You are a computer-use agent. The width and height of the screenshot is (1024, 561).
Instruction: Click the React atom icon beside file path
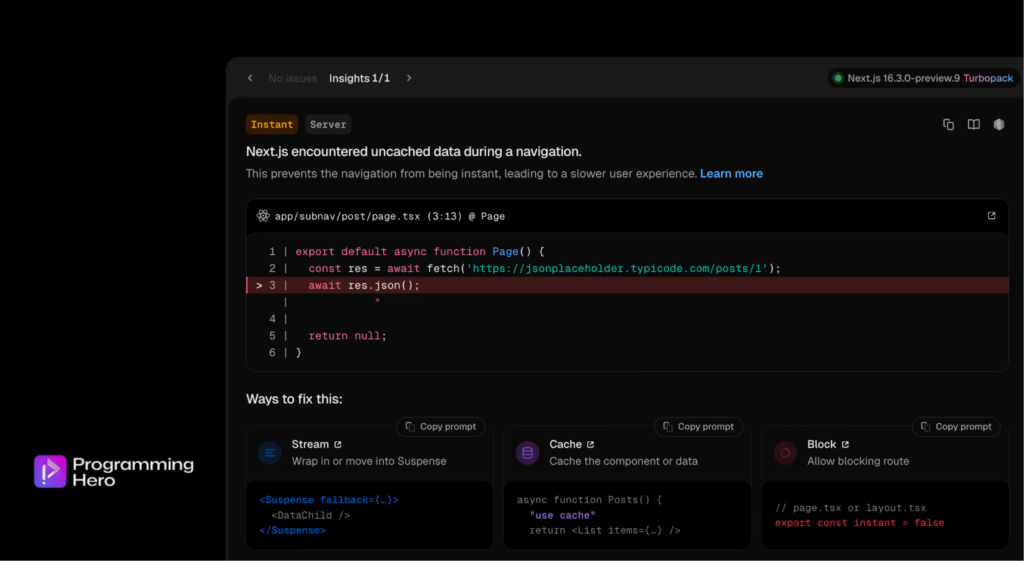[x=263, y=216]
